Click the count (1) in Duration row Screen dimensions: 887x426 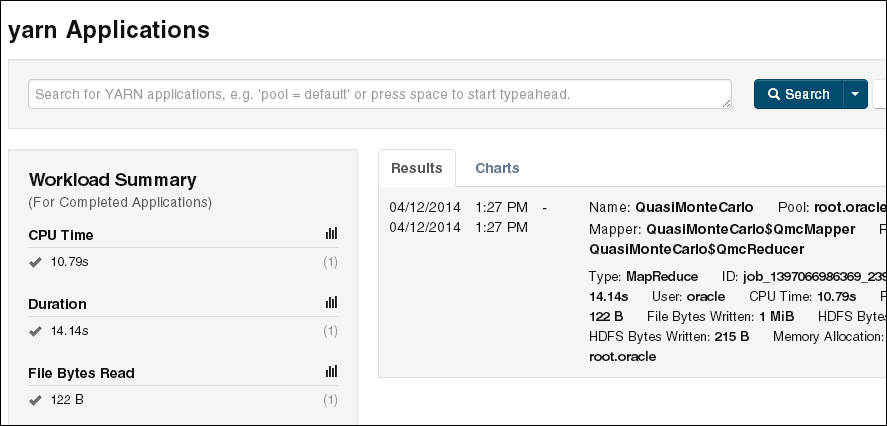331,331
